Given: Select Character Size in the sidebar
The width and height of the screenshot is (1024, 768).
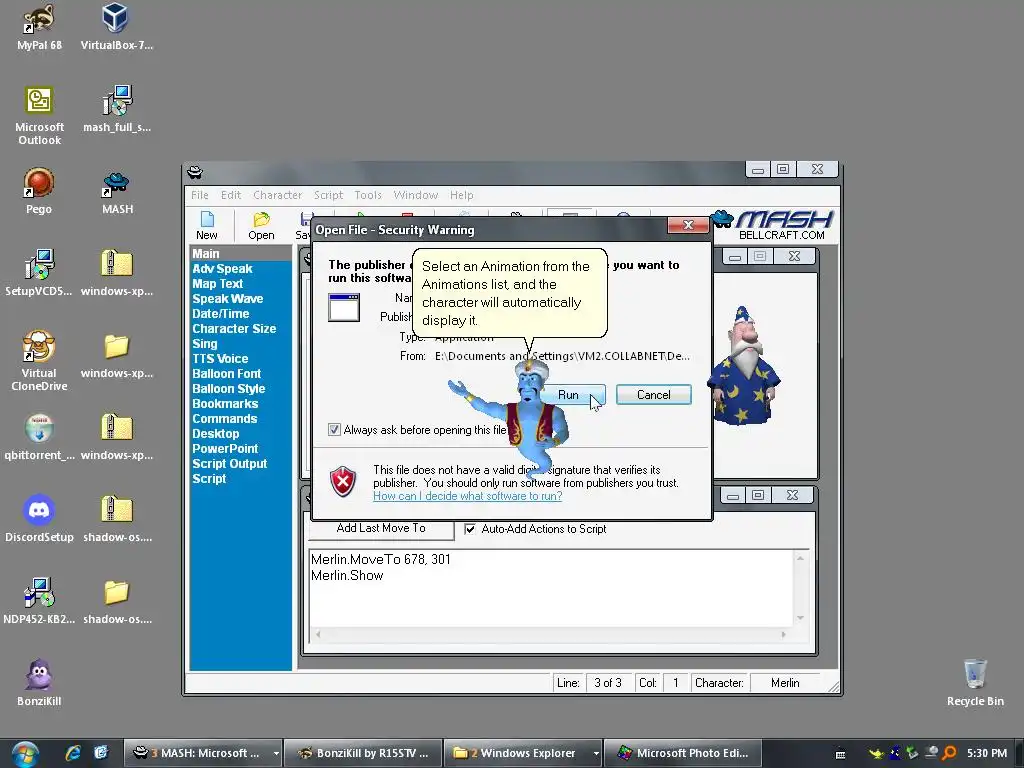Looking at the screenshot, I should tap(234, 328).
